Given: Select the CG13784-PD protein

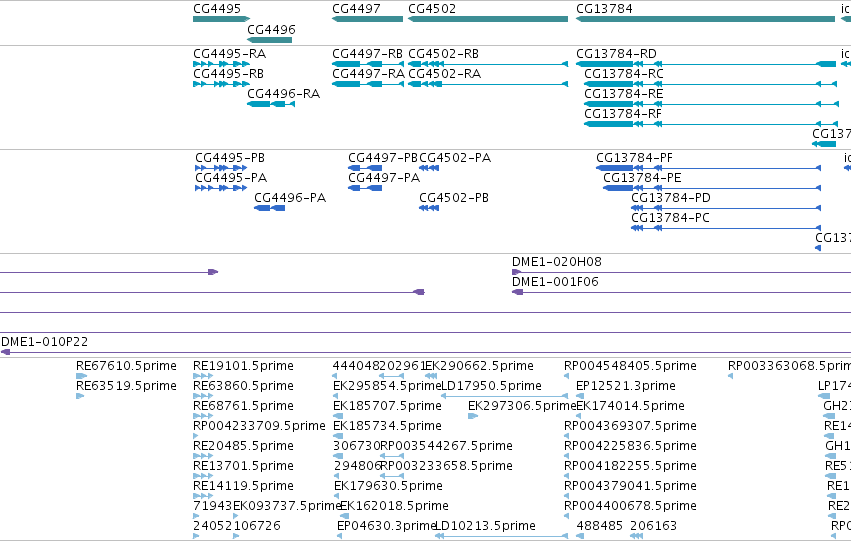Looking at the screenshot, I should point(726,208).
